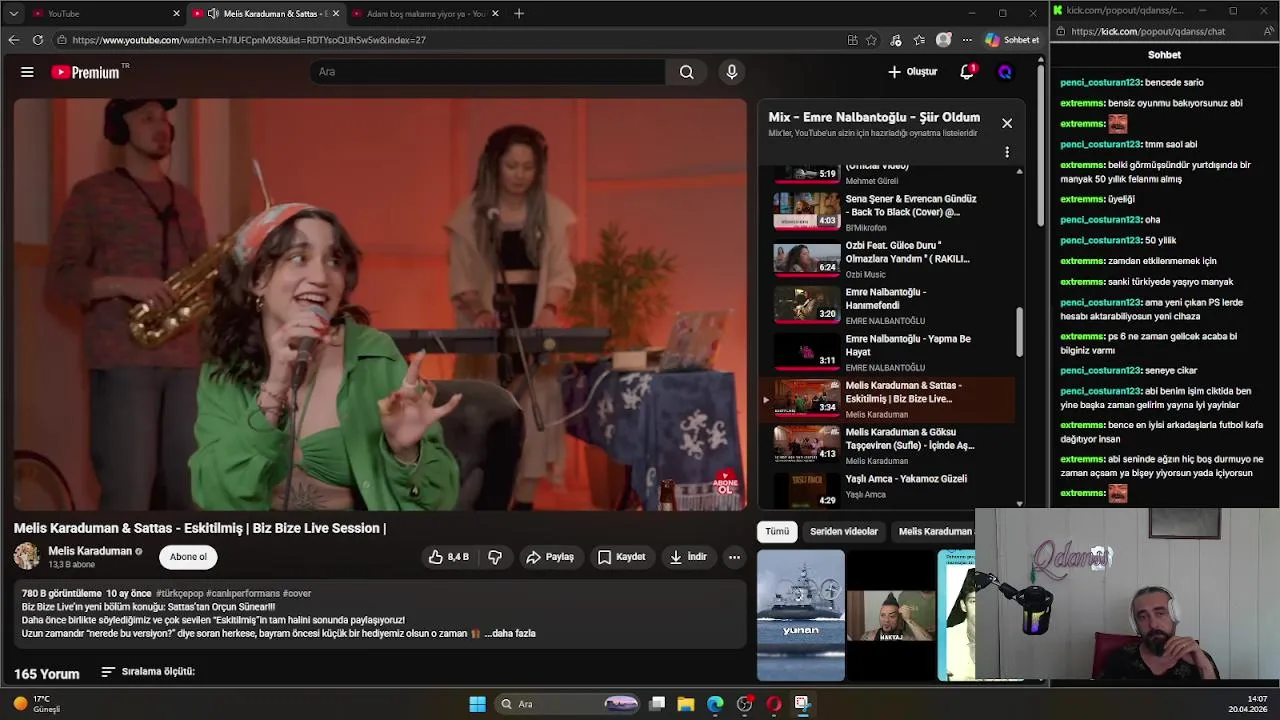1280x720 pixels.
Task: Play Sena Şener Back To Black playlist item
Action: 888,212
